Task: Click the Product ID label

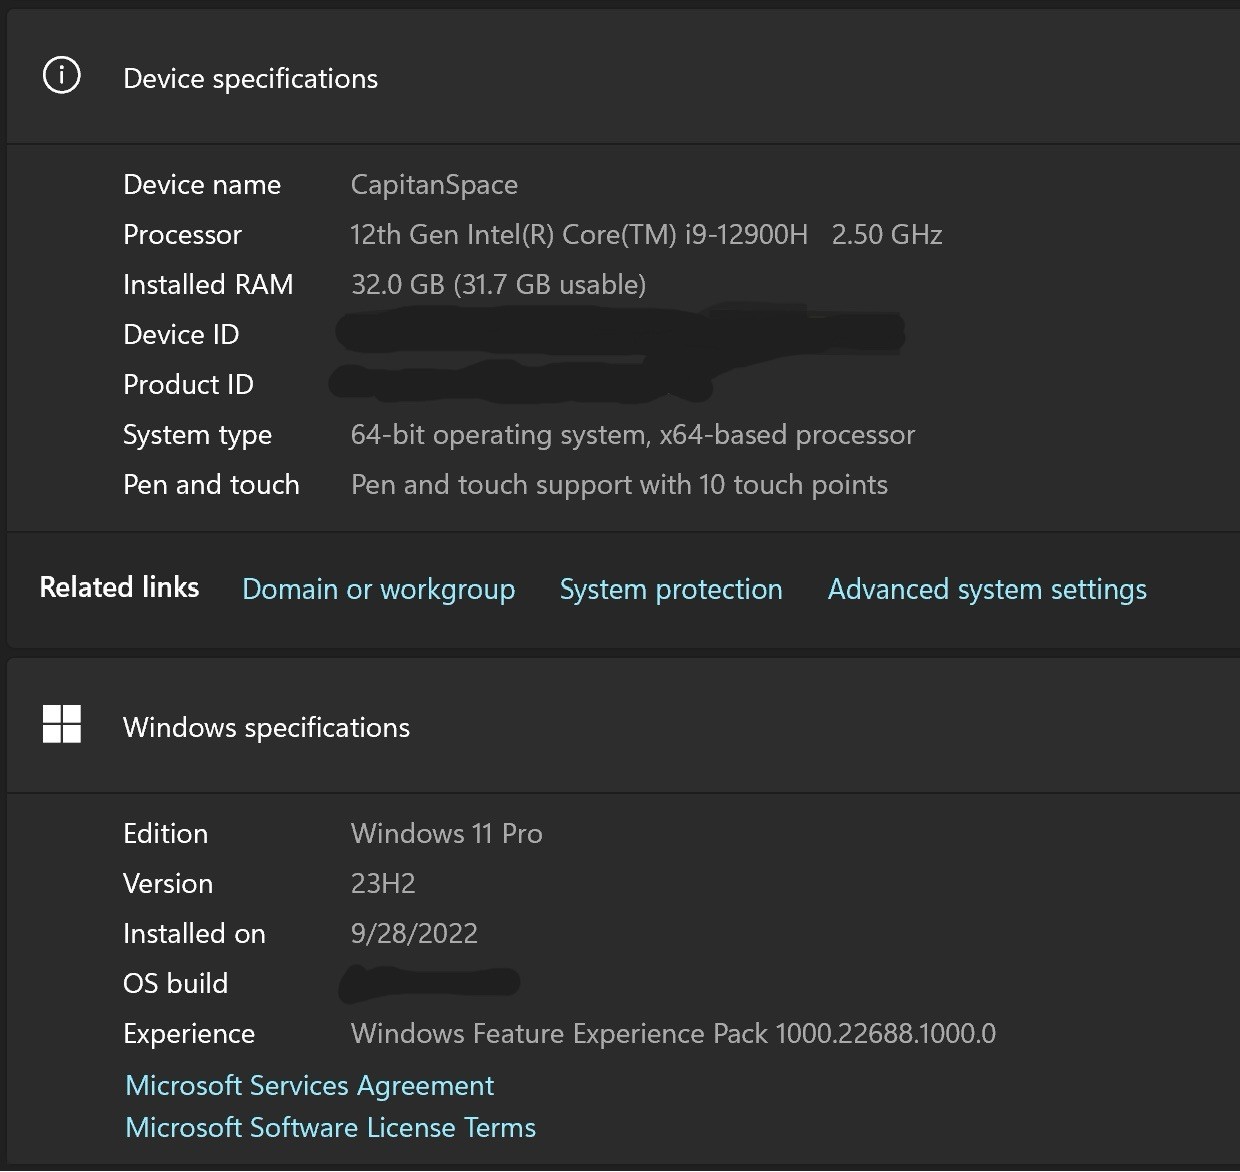Action: tap(188, 384)
